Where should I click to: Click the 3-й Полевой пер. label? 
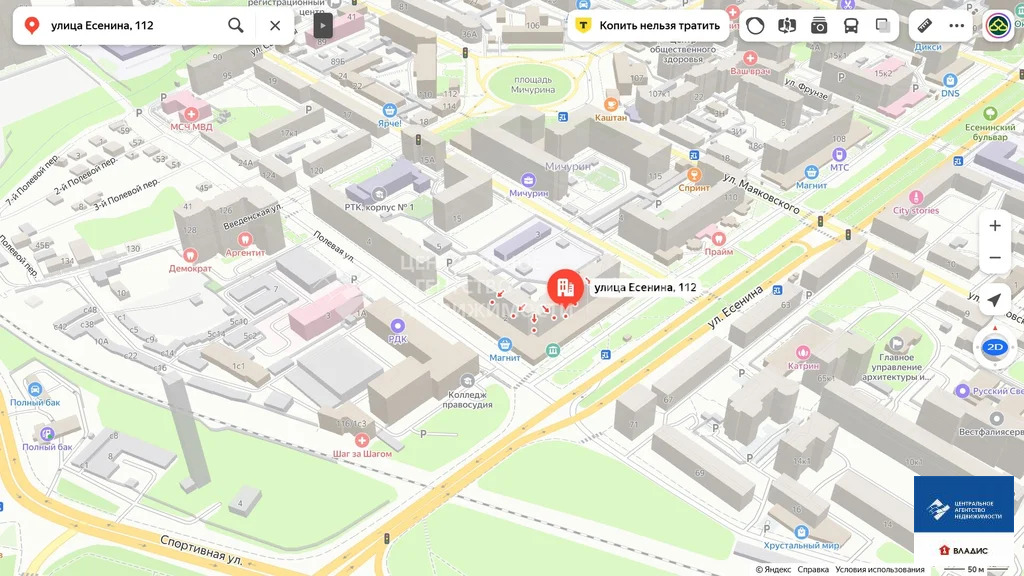[x=126, y=195]
